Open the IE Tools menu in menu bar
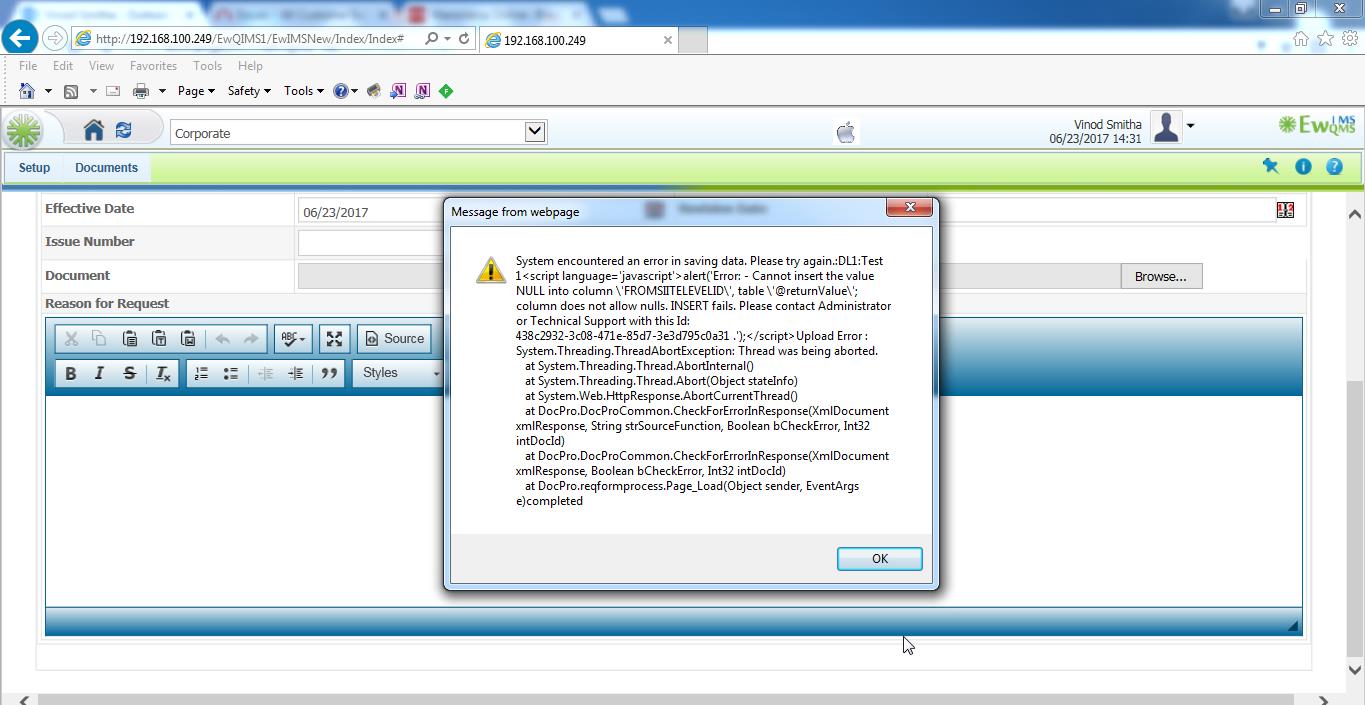 (207, 66)
